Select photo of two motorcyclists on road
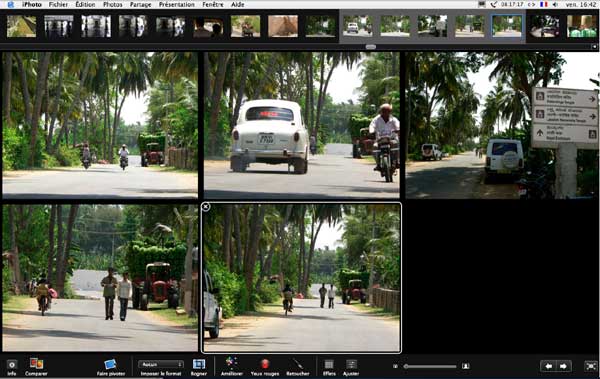The width and height of the screenshot is (600, 379). 100,125
